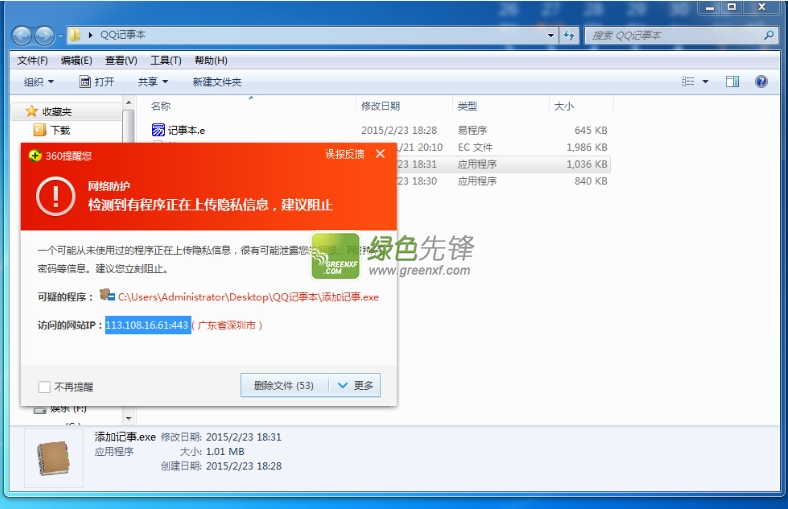Sort by the 名称 column header
The image size is (788, 509).
click(x=161, y=106)
